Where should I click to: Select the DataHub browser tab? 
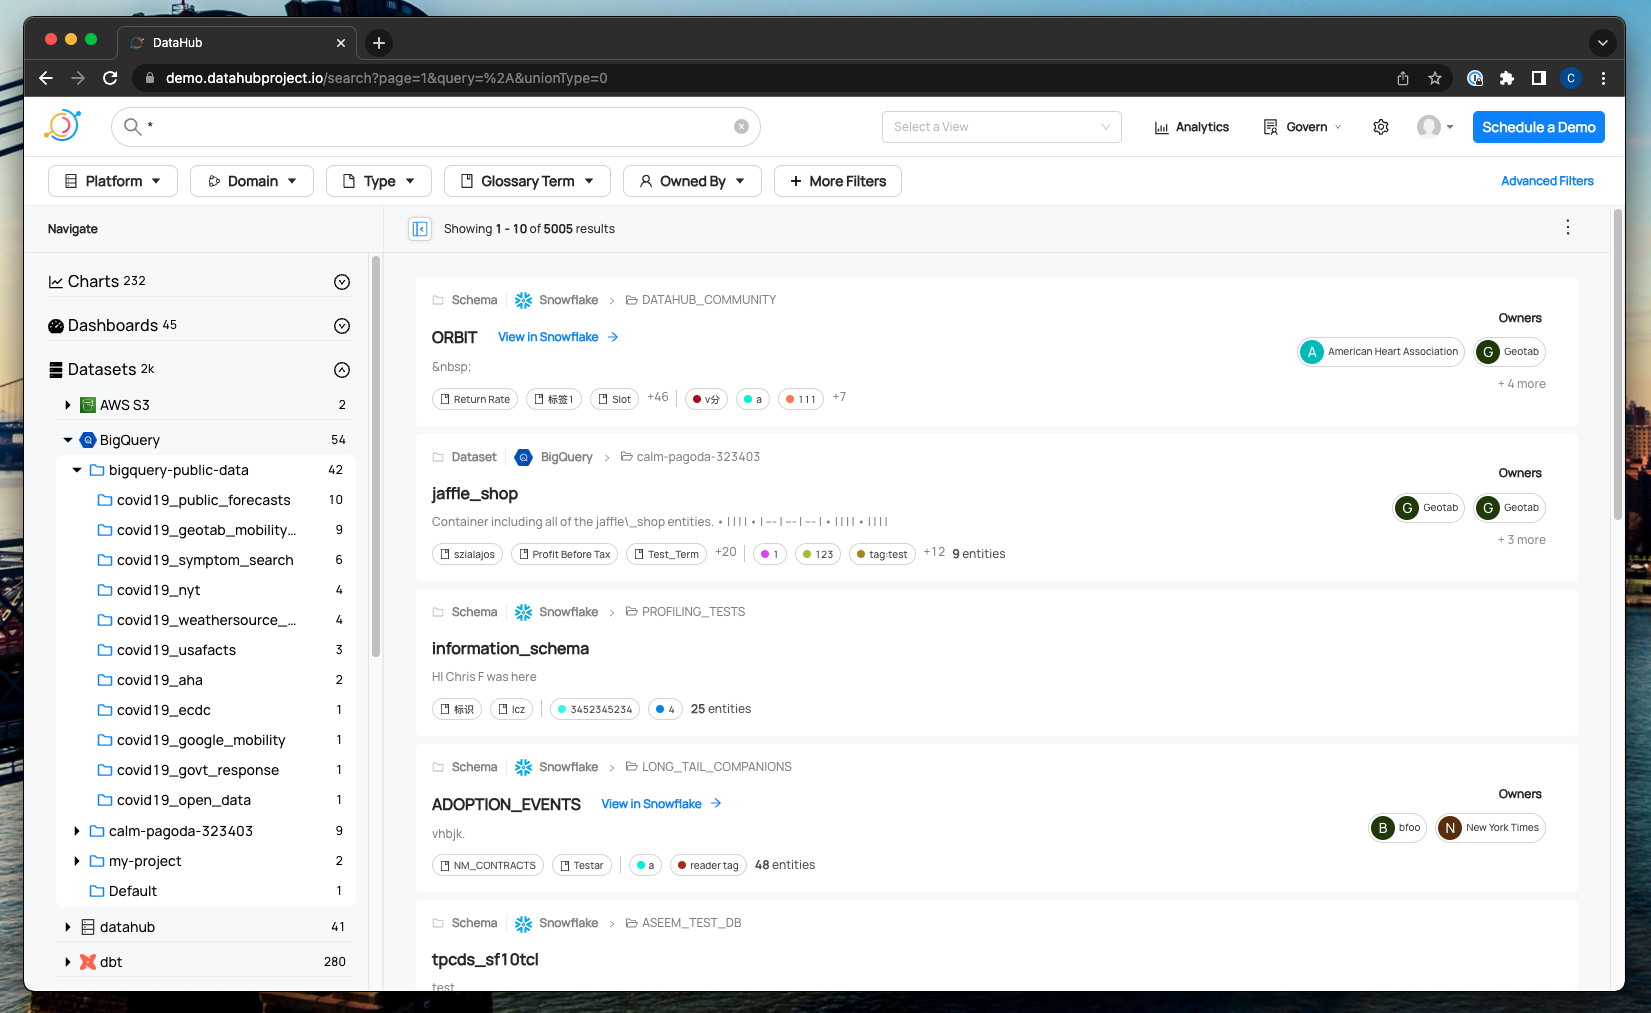[238, 43]
